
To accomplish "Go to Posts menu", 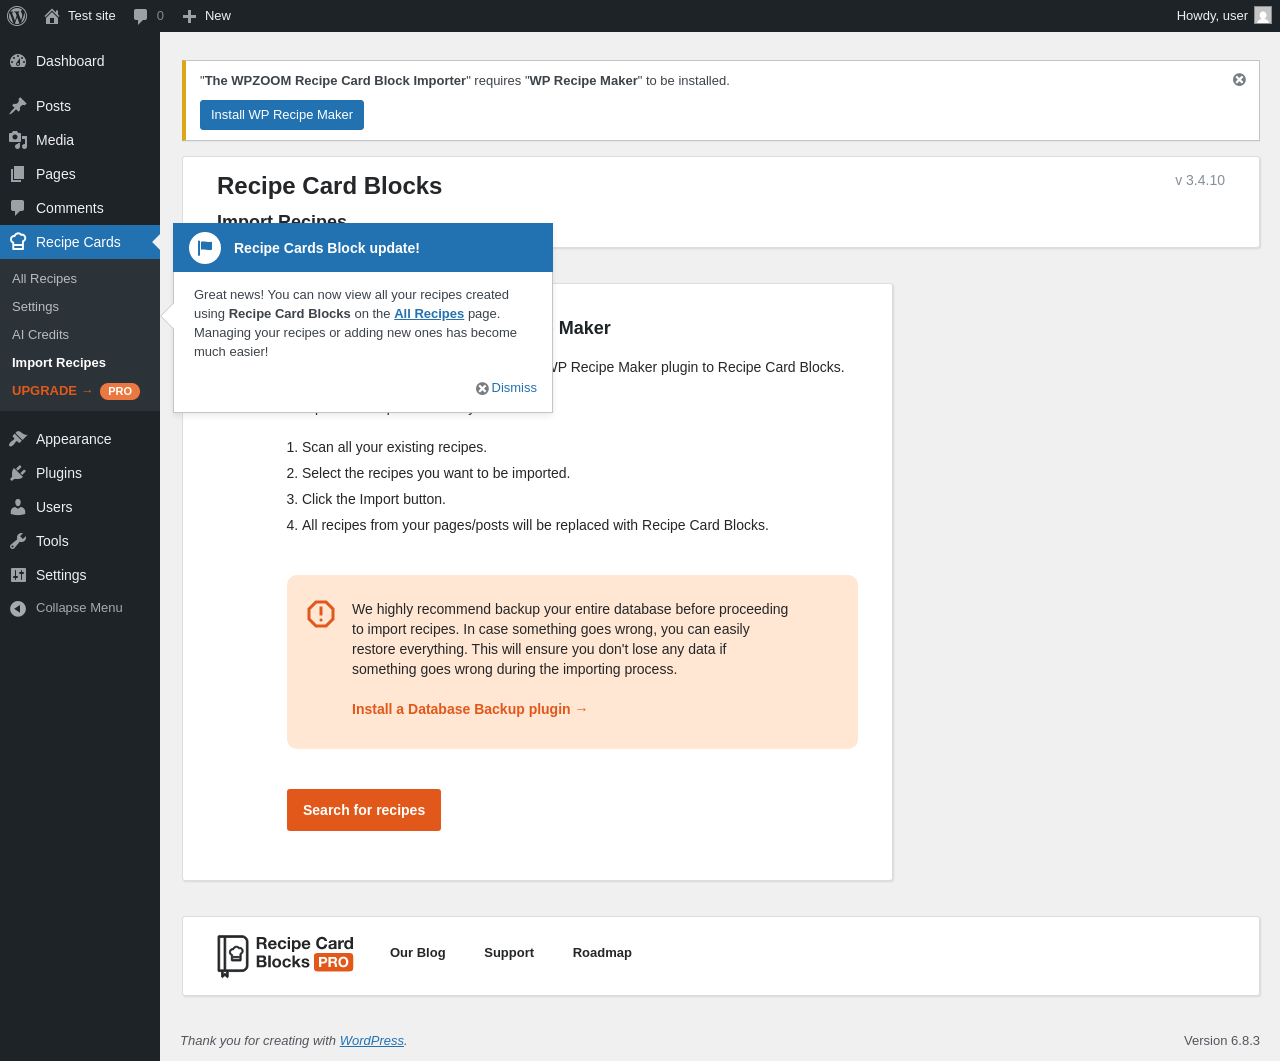I will coord(80,106).
